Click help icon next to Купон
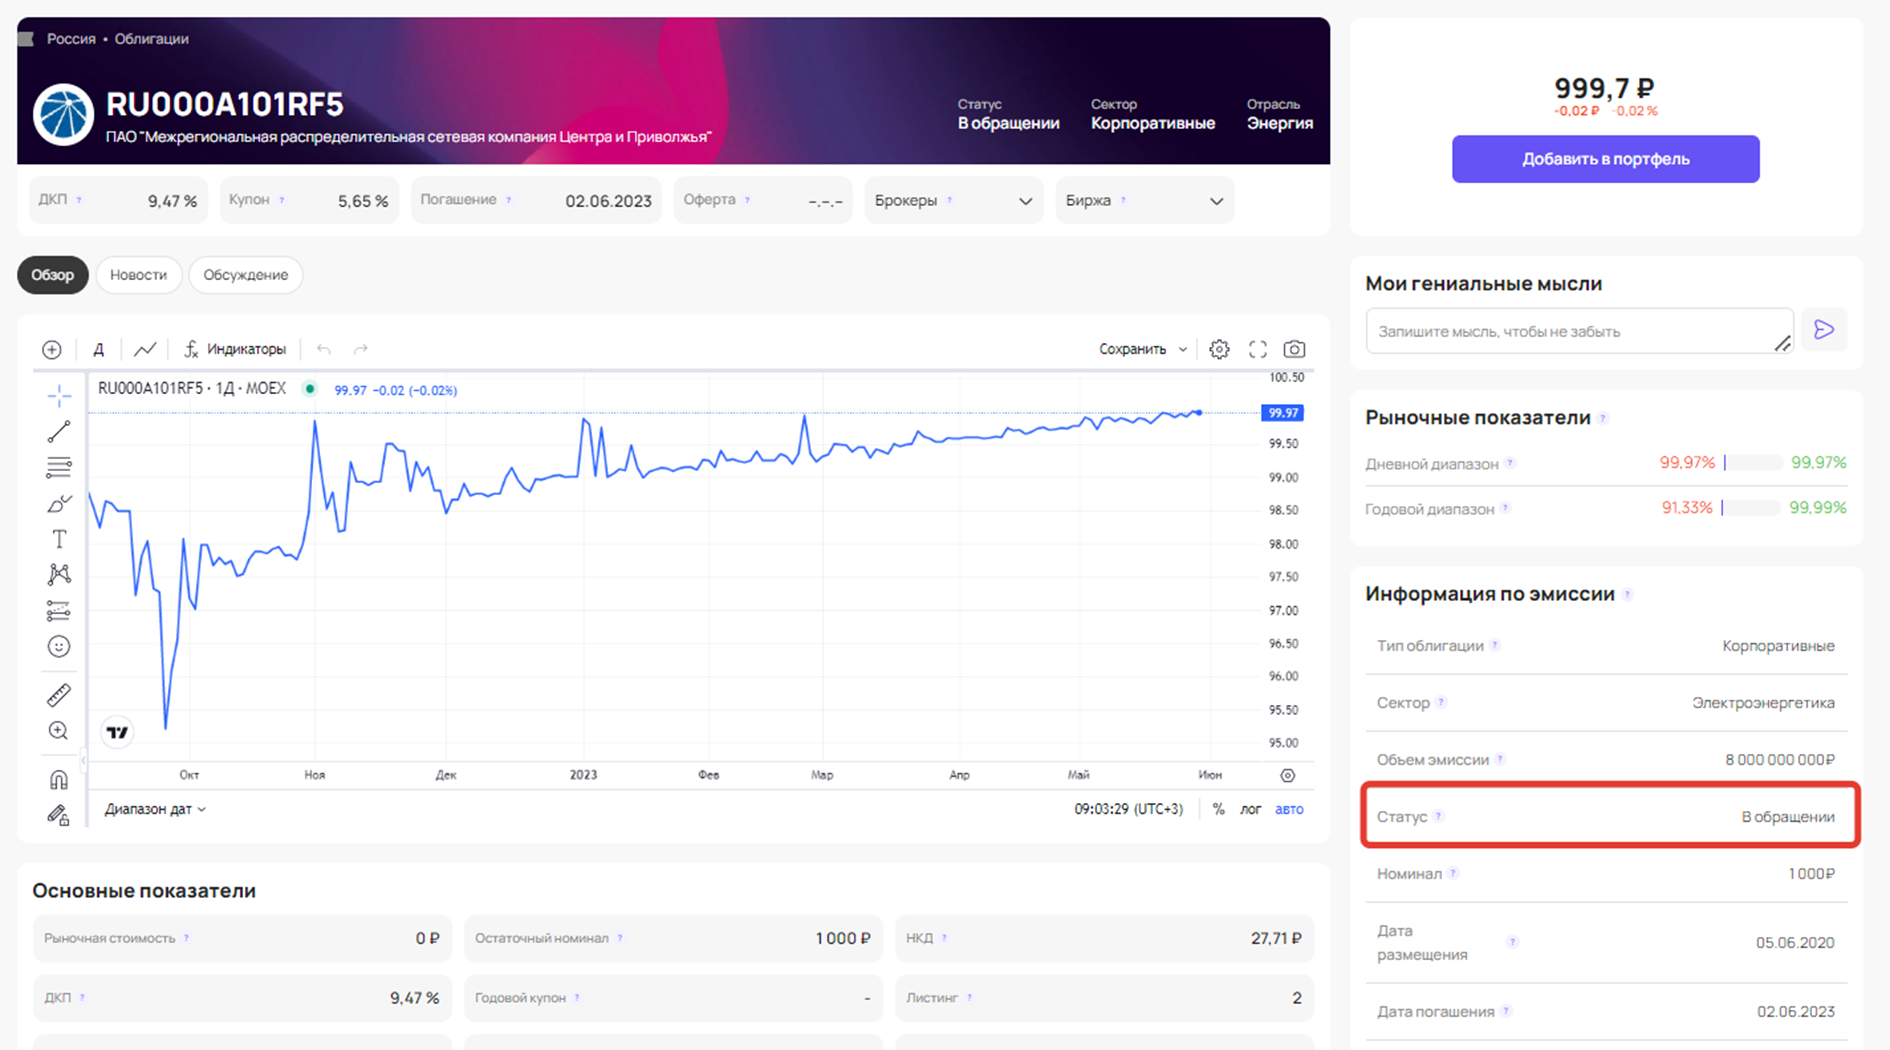The height and width of the screenshot is (1050, 1890). (282, 200)
